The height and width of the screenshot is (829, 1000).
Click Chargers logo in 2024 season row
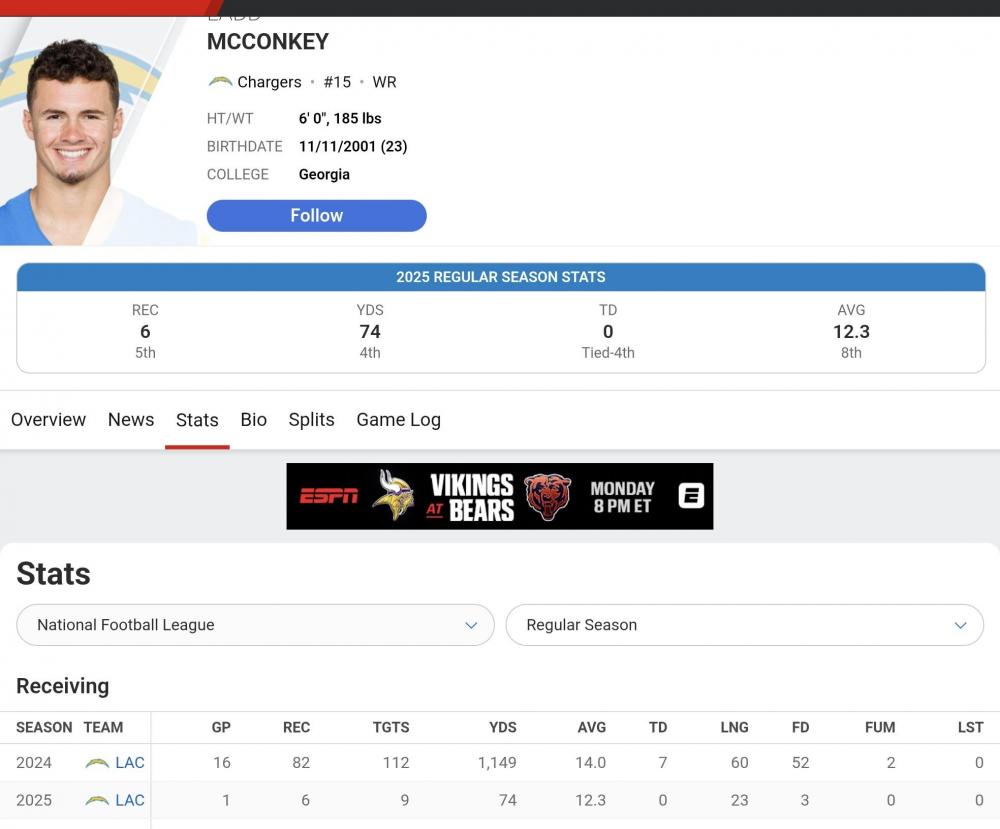point(97,763)
